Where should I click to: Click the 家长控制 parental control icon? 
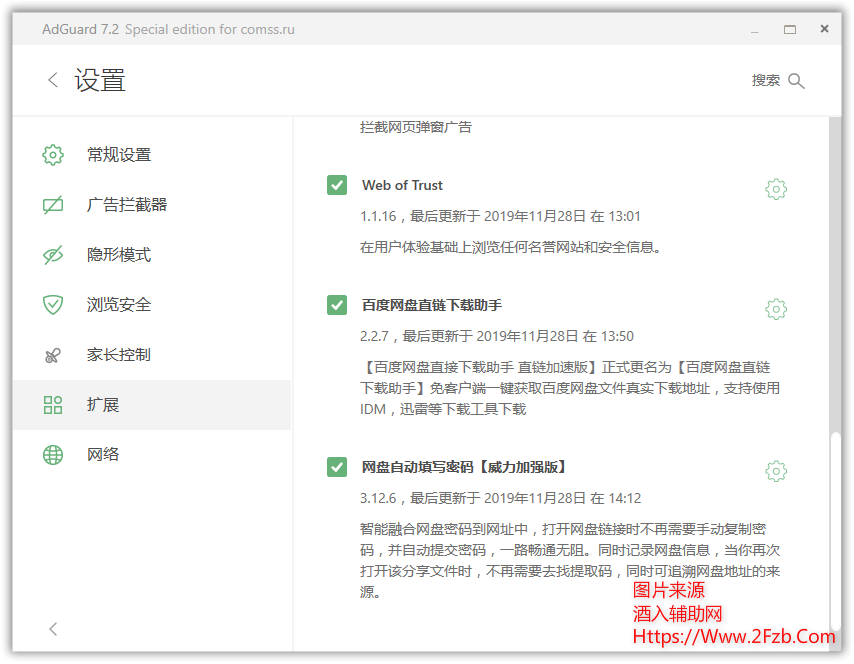point(53,355)
